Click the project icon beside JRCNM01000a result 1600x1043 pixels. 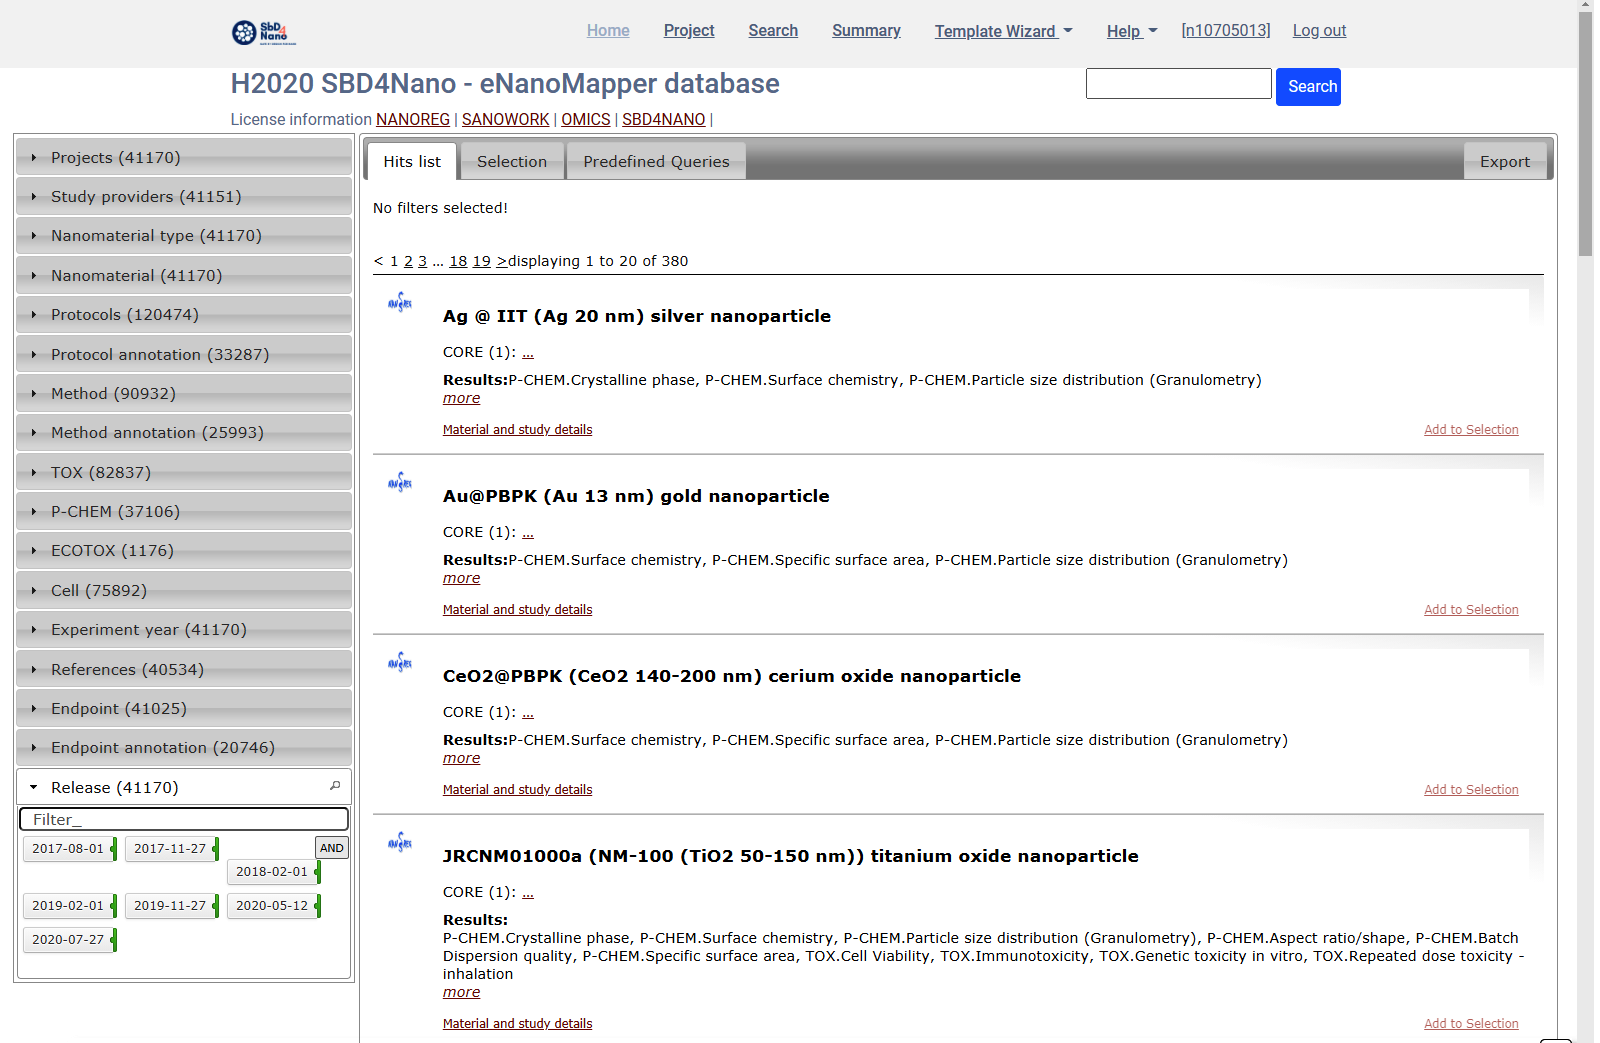pyautogui.click(x=400, y=843)
